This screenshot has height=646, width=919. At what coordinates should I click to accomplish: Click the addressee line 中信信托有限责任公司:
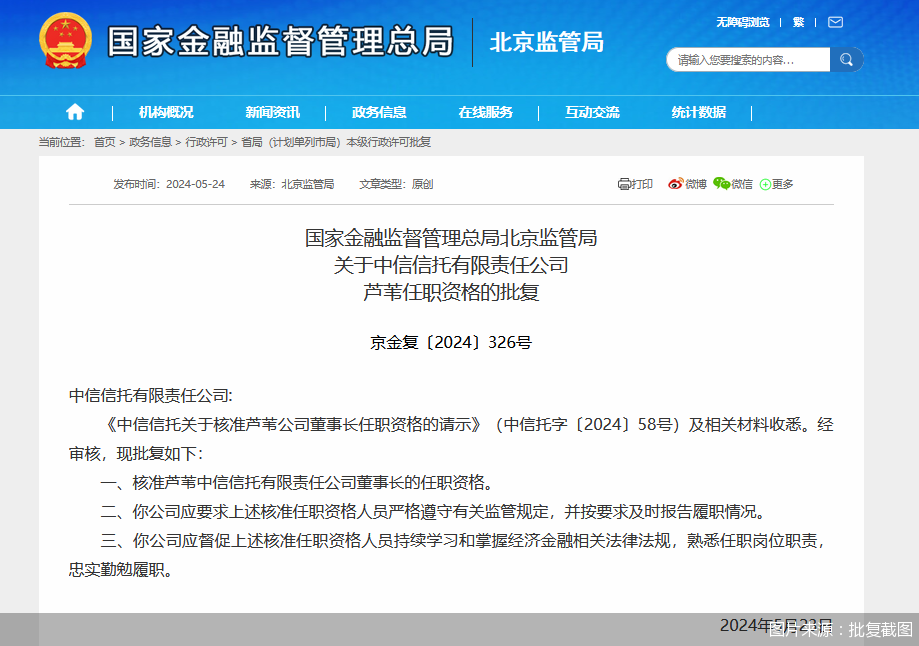pyautogui.click(x=151, y=396)
